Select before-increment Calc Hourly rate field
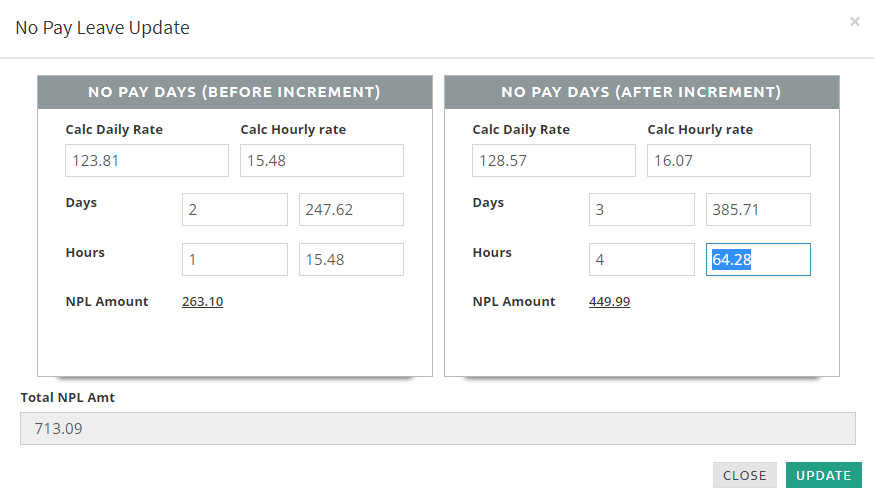The image size is (874, 501). (321, 160)
